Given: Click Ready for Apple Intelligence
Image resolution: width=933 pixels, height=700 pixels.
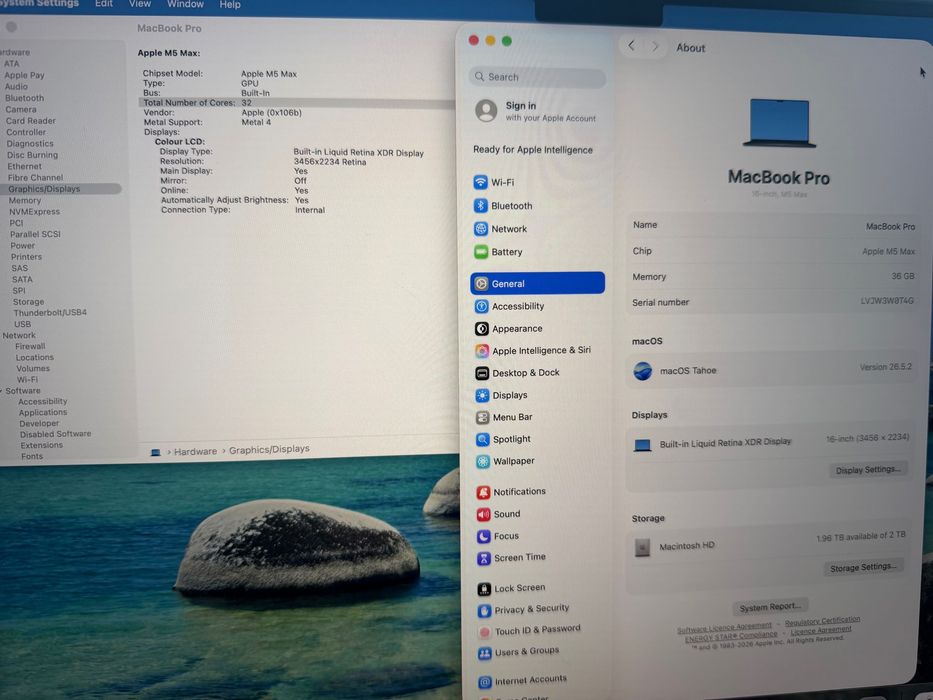Looking at the screenshot, I should click(533, 150).
